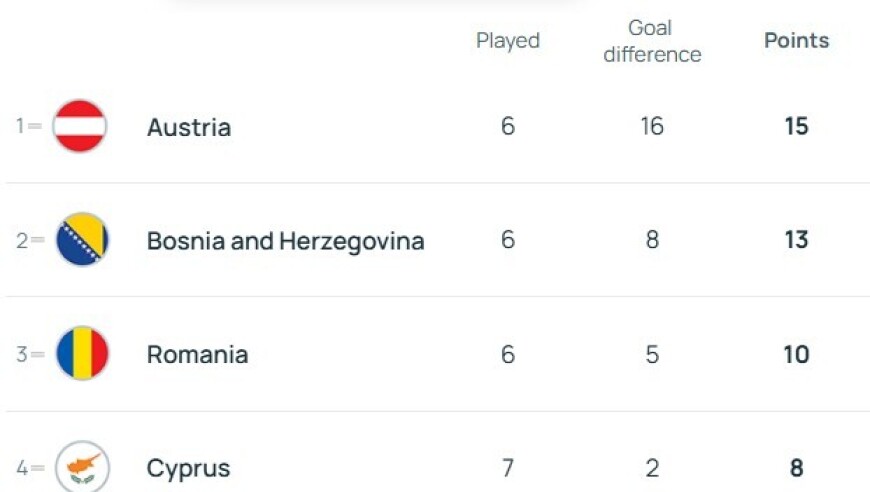Click Romania's 10 points value
This screenshot has height=492, width=870.
(796, 355)
